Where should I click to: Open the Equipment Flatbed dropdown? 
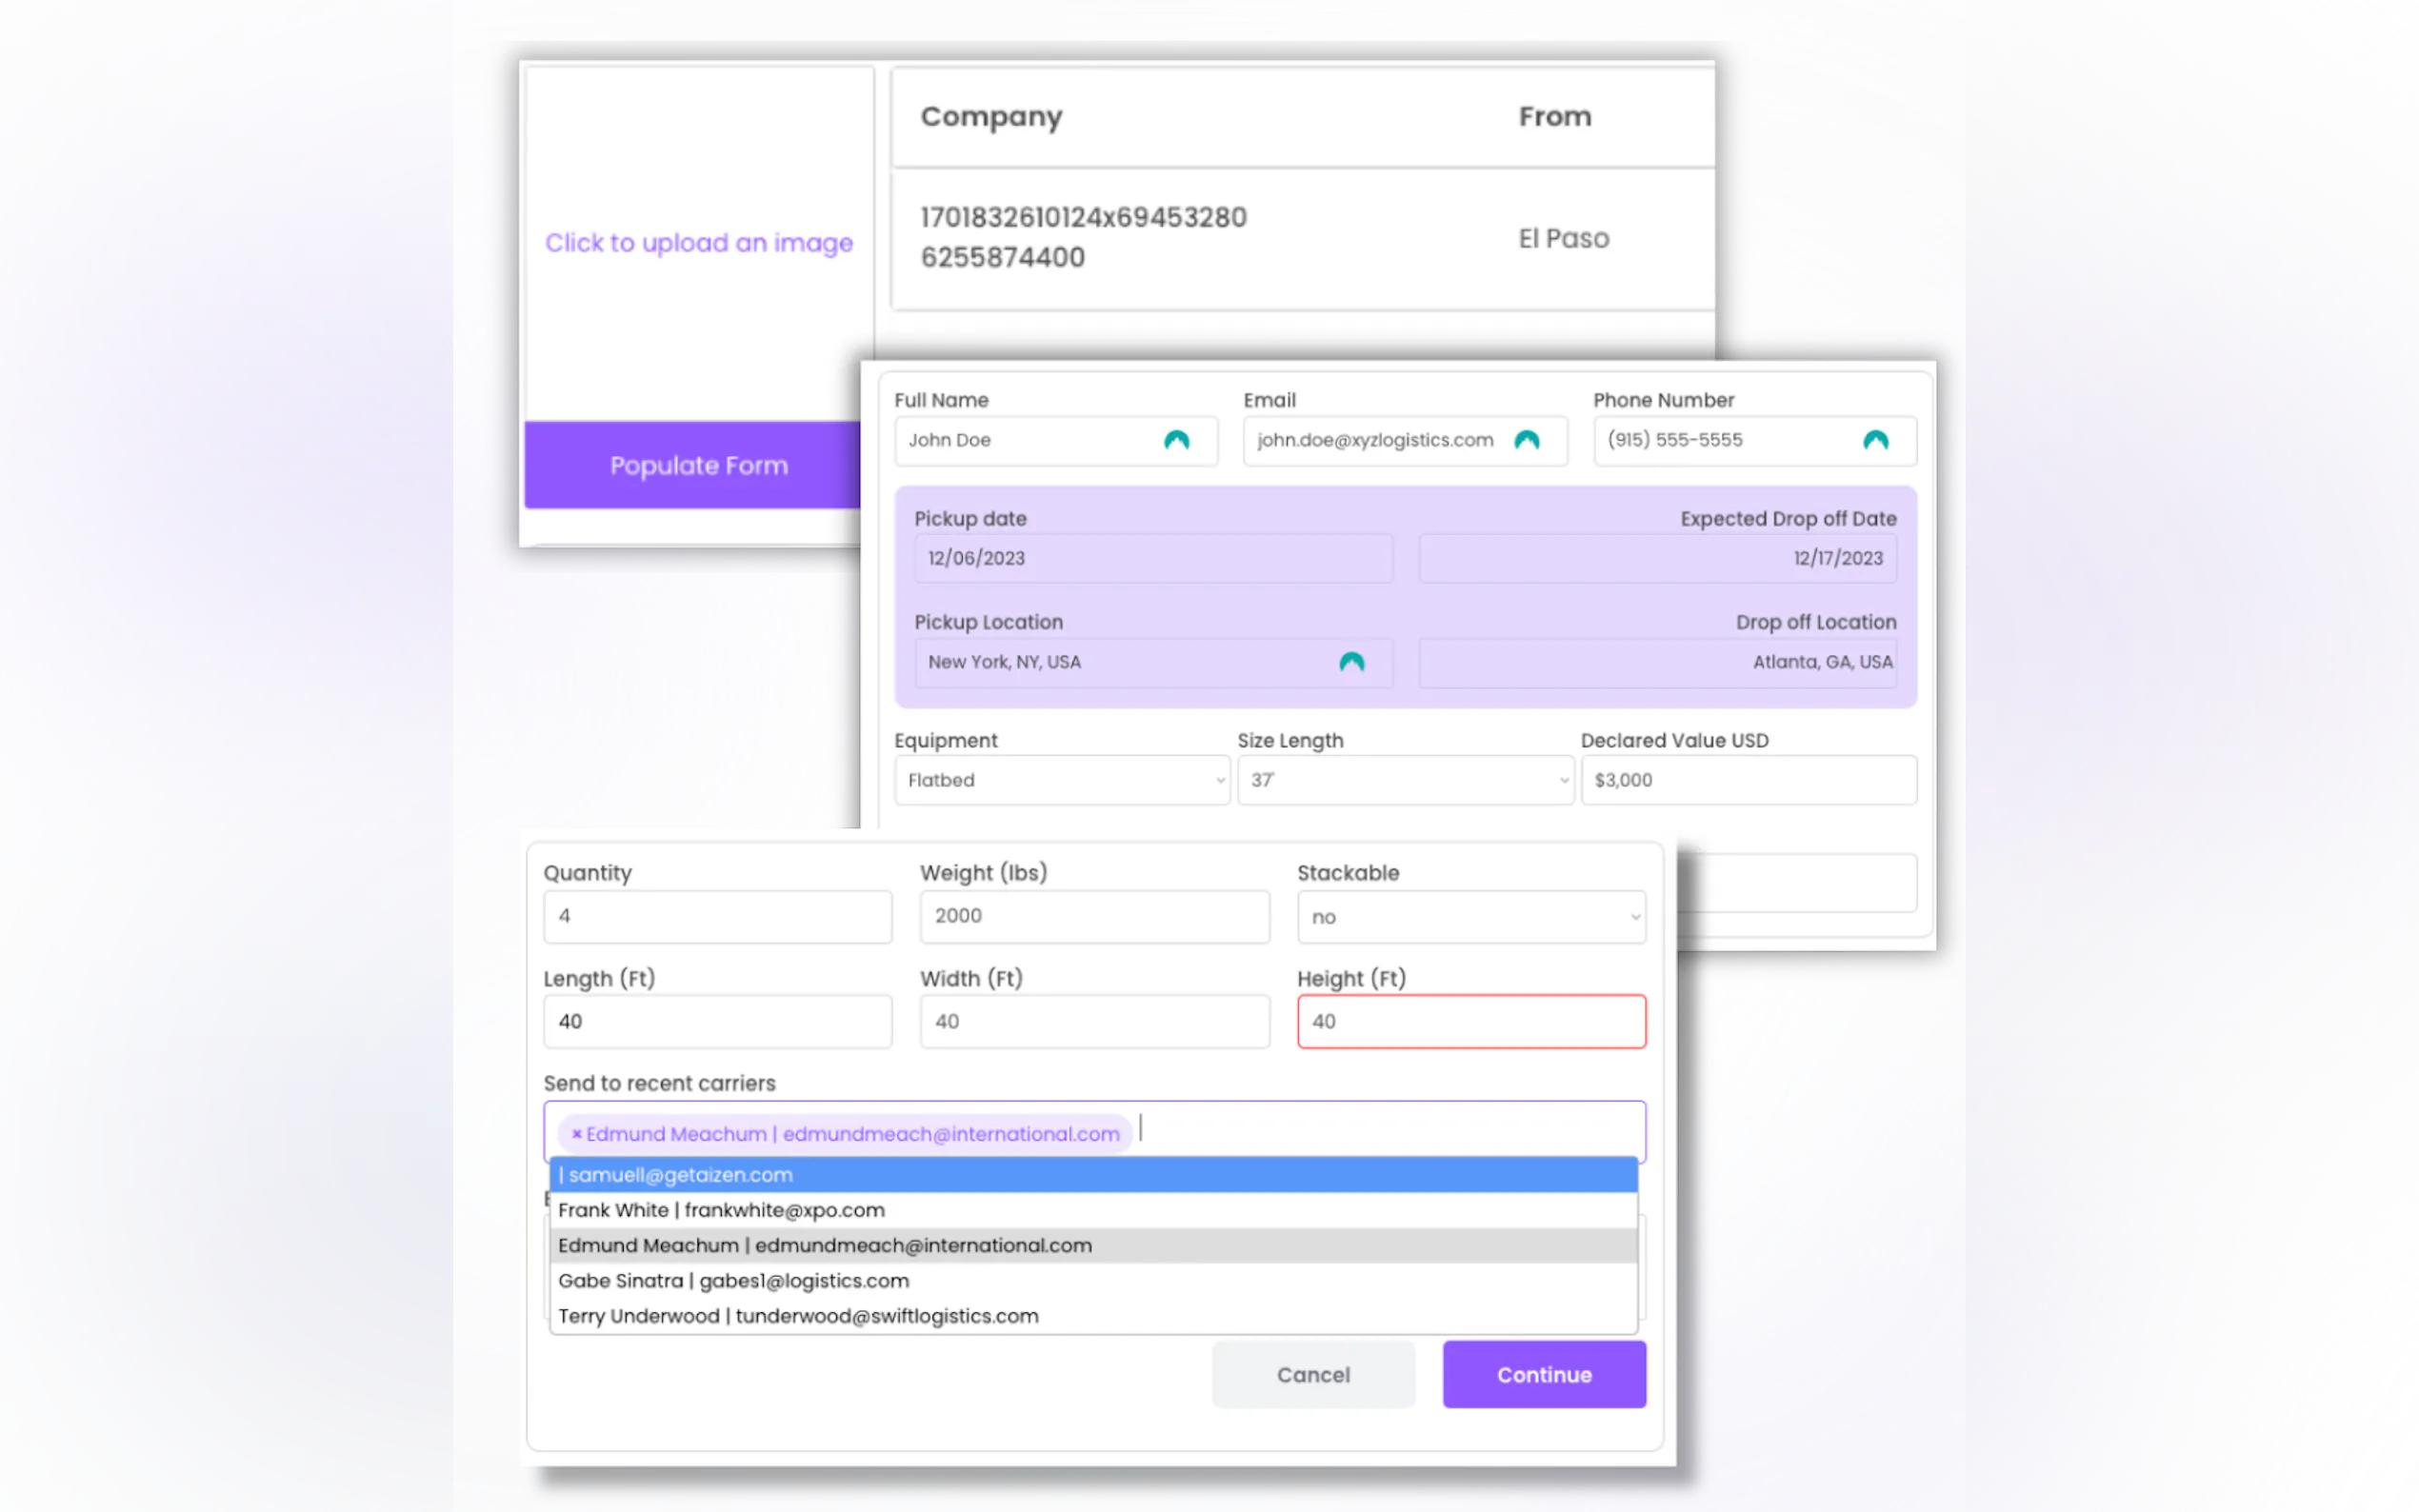(x=1061, y=780)
